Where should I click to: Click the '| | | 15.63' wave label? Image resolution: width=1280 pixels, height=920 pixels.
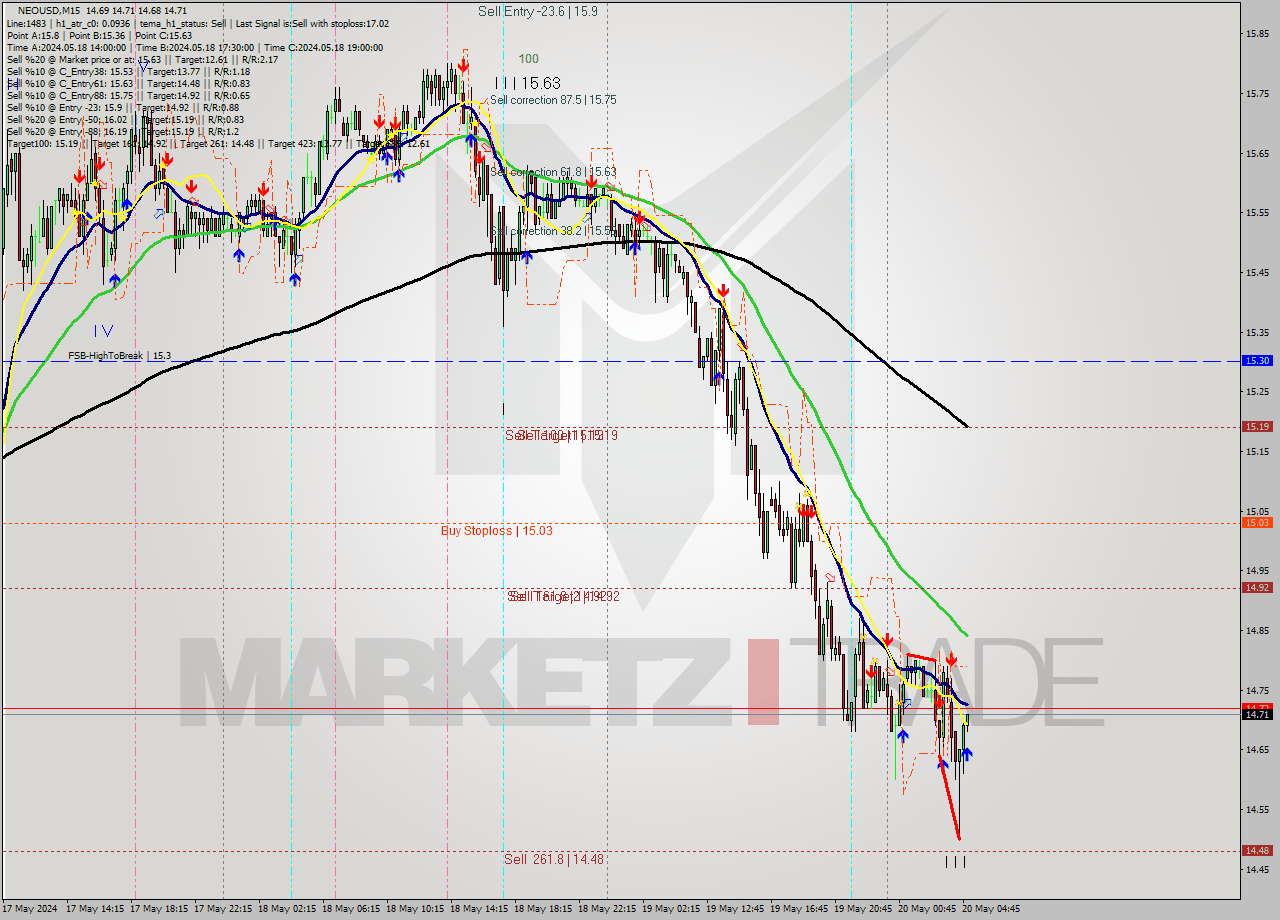click(528, 83)
